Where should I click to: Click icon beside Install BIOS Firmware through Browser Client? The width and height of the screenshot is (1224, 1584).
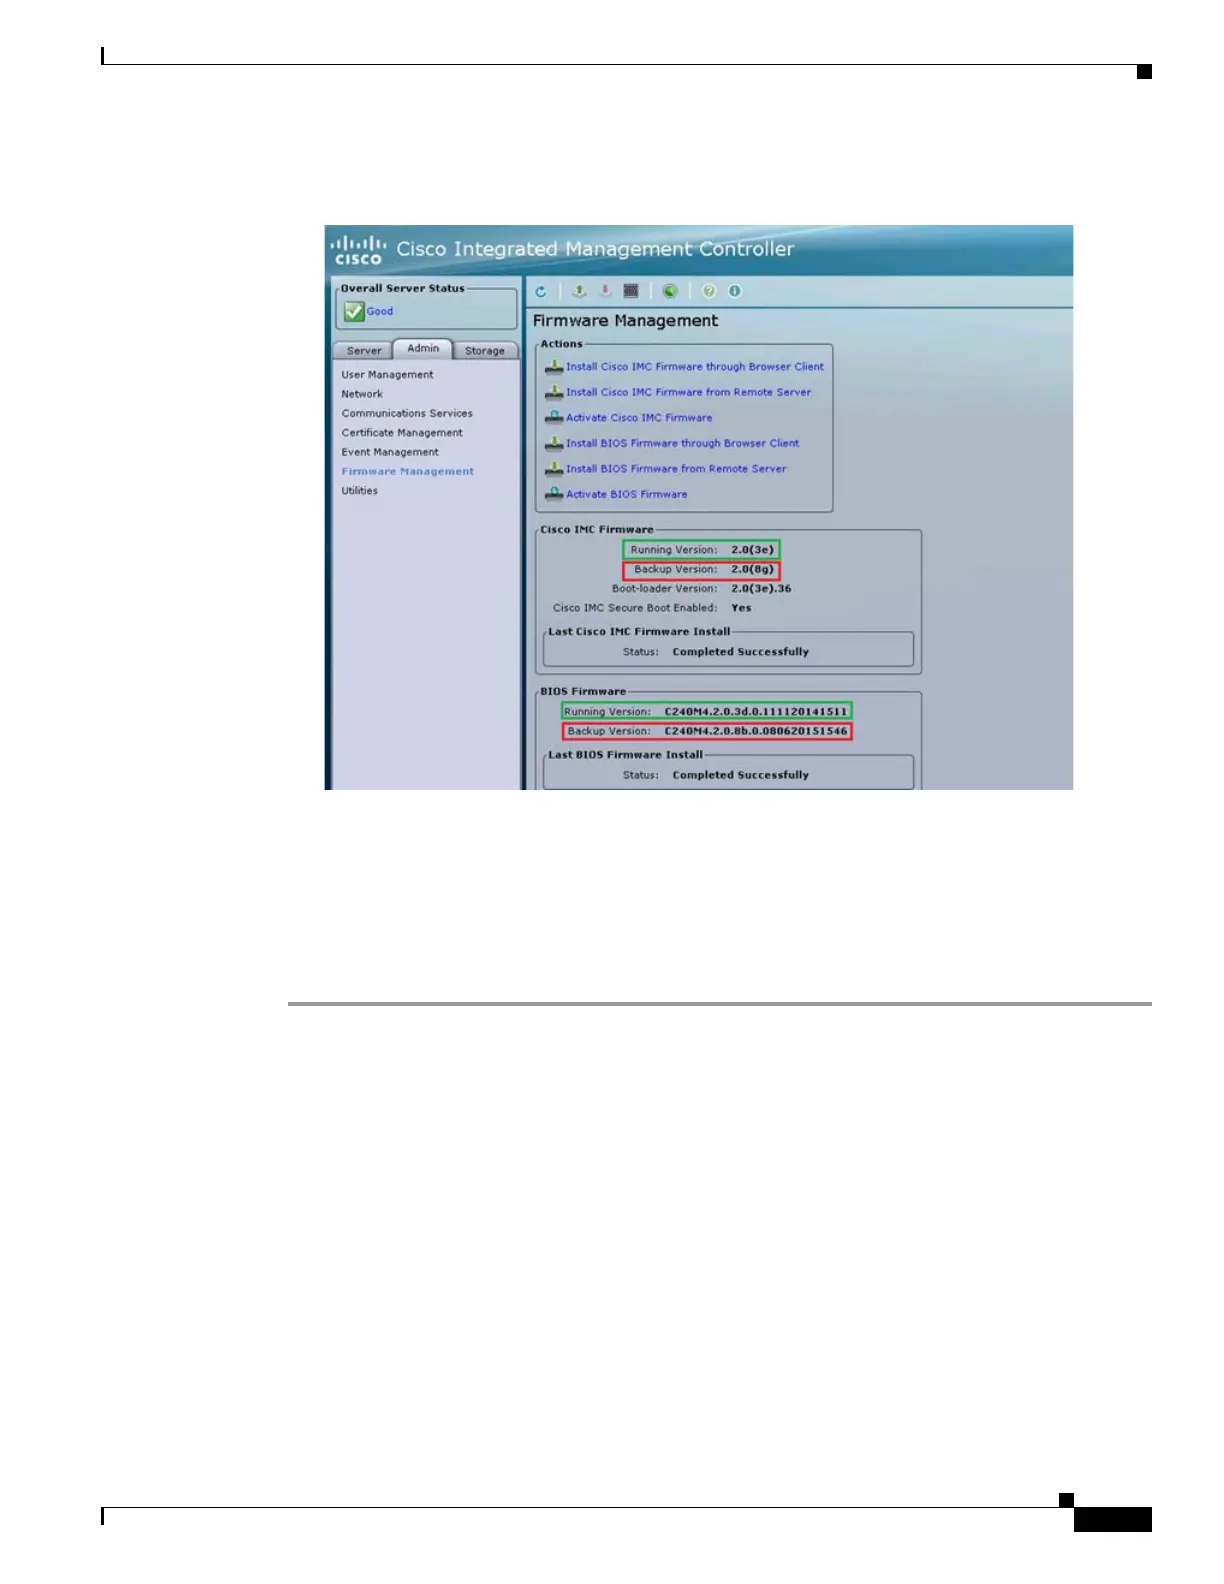point(554,443)
